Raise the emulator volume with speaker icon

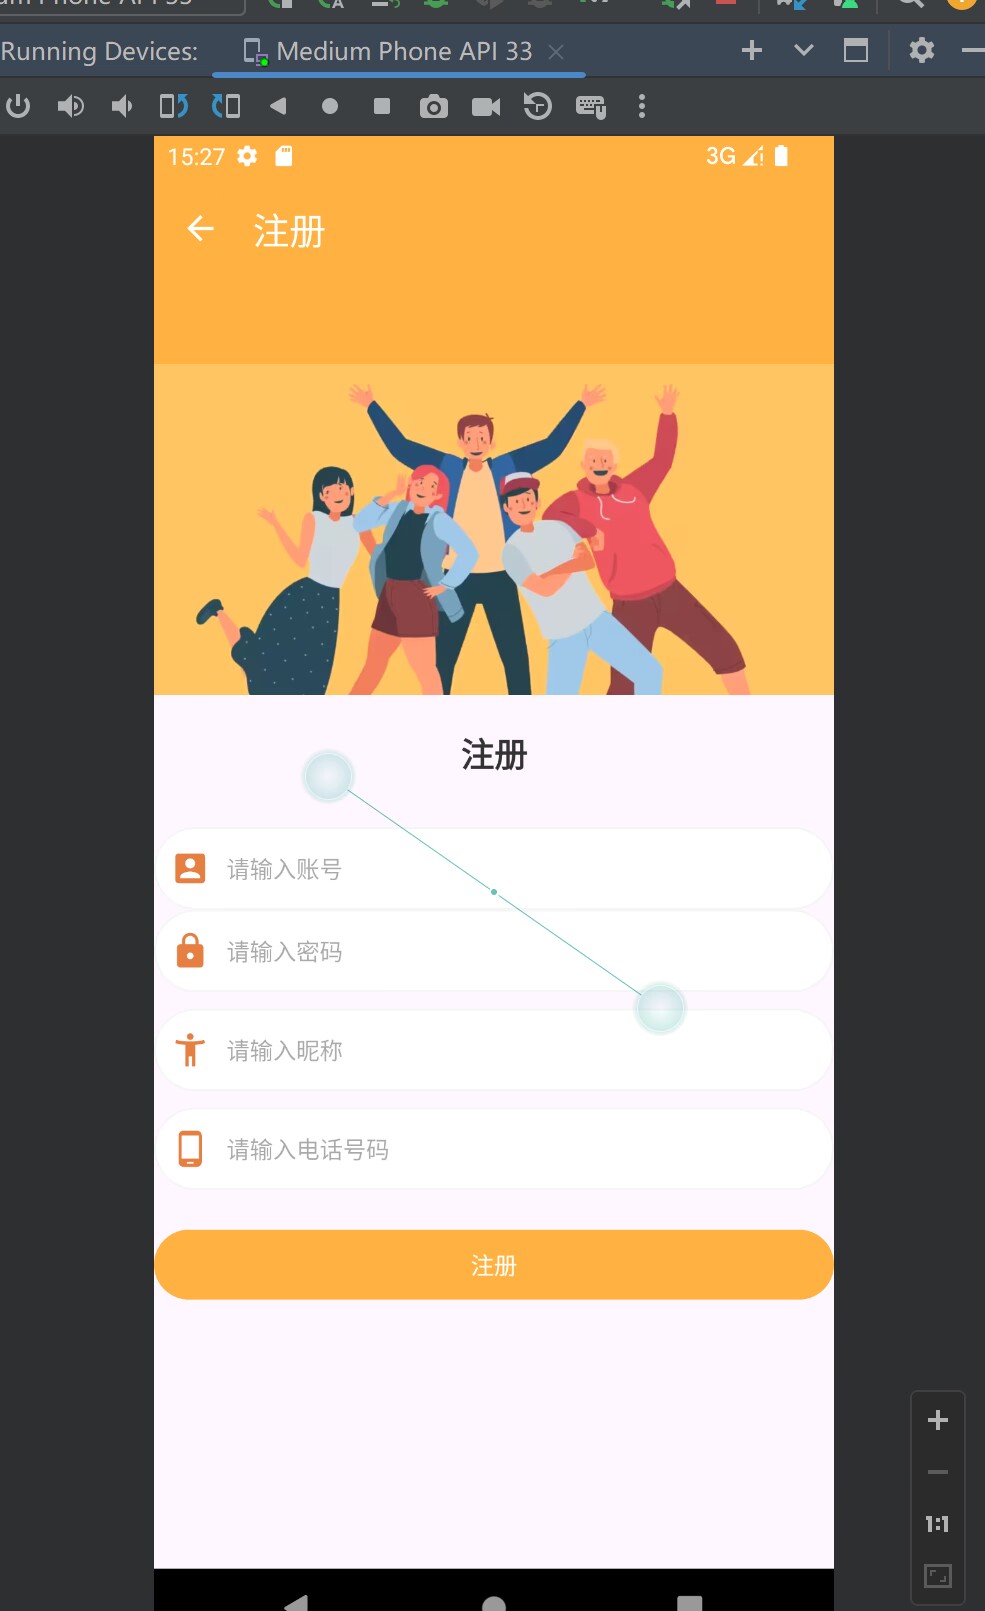click(x=71, y=105)
